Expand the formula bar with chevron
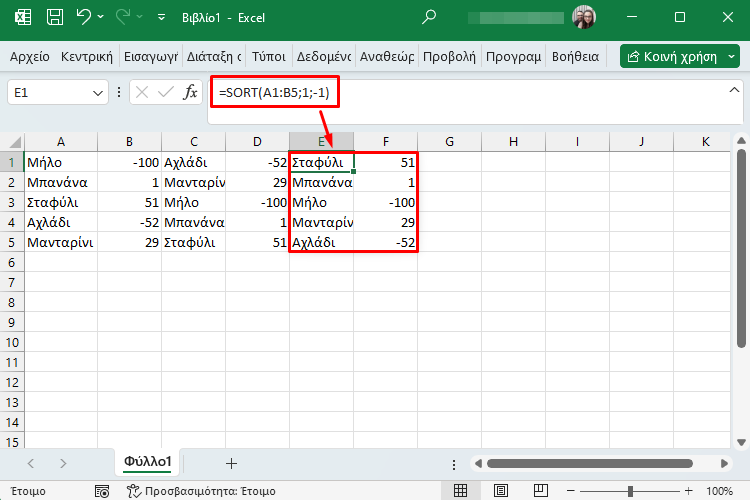 [734, 90]
